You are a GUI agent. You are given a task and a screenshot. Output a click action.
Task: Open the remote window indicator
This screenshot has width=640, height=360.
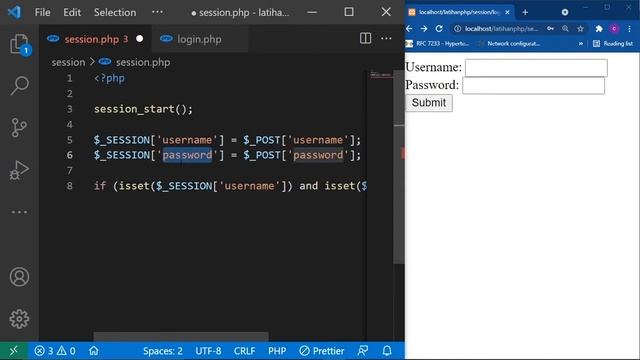coord(13,351)
